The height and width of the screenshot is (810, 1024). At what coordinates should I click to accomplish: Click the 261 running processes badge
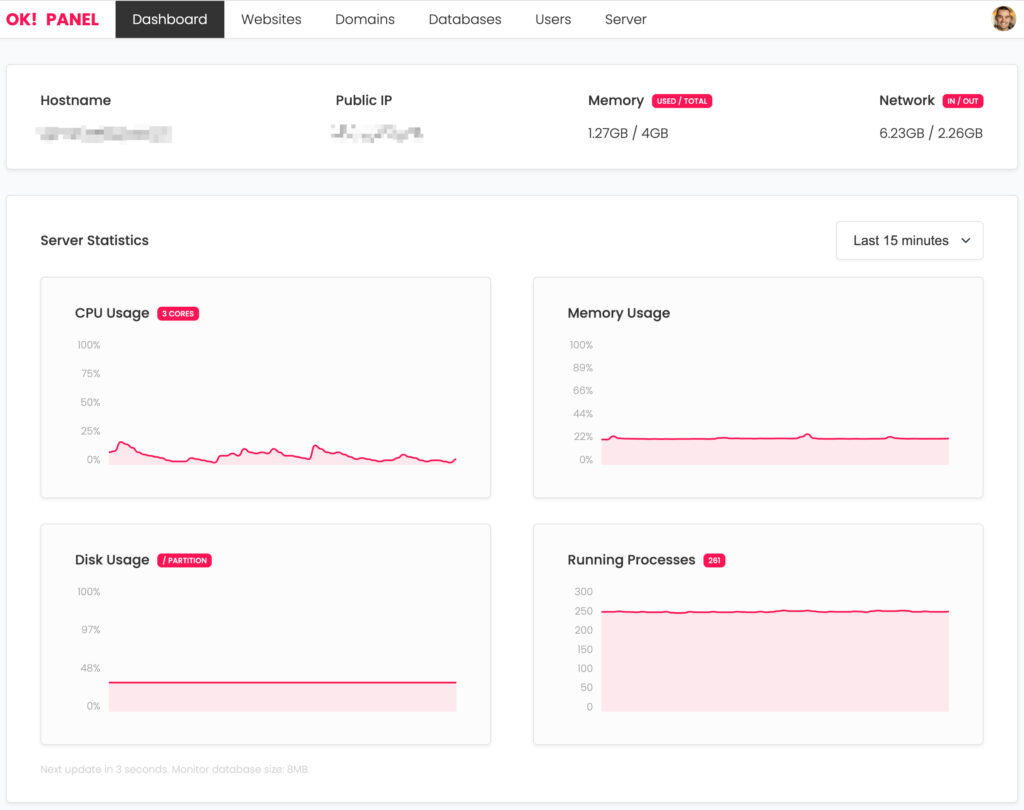point(714,561)
